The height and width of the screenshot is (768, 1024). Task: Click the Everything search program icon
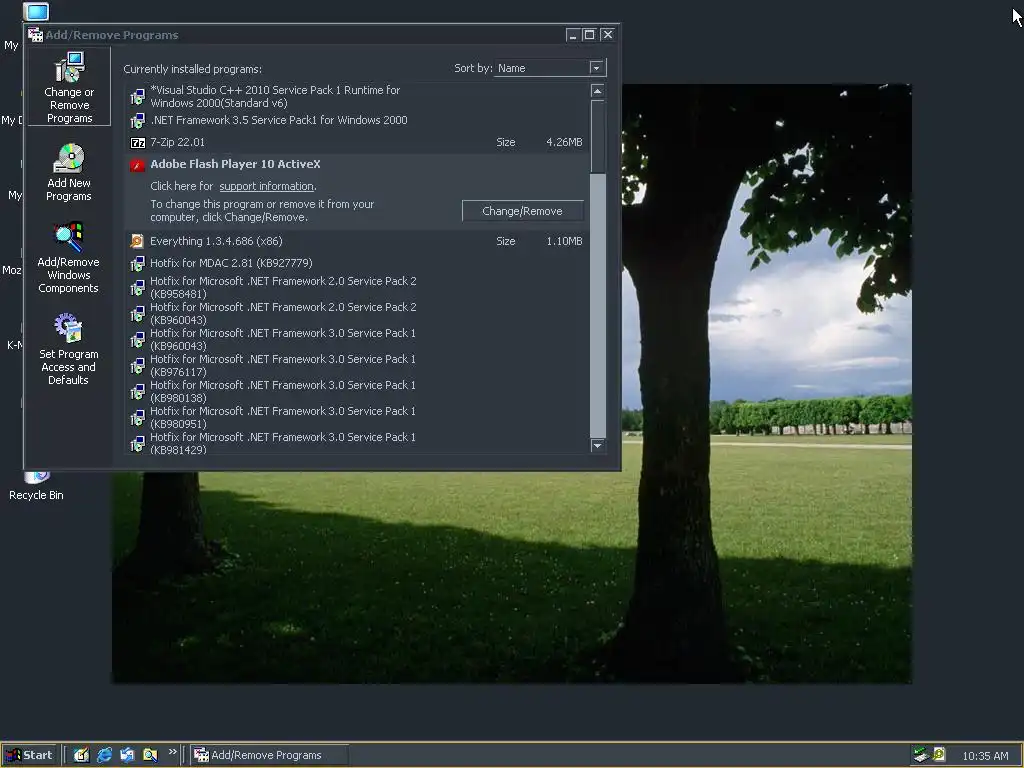[137, 241]
